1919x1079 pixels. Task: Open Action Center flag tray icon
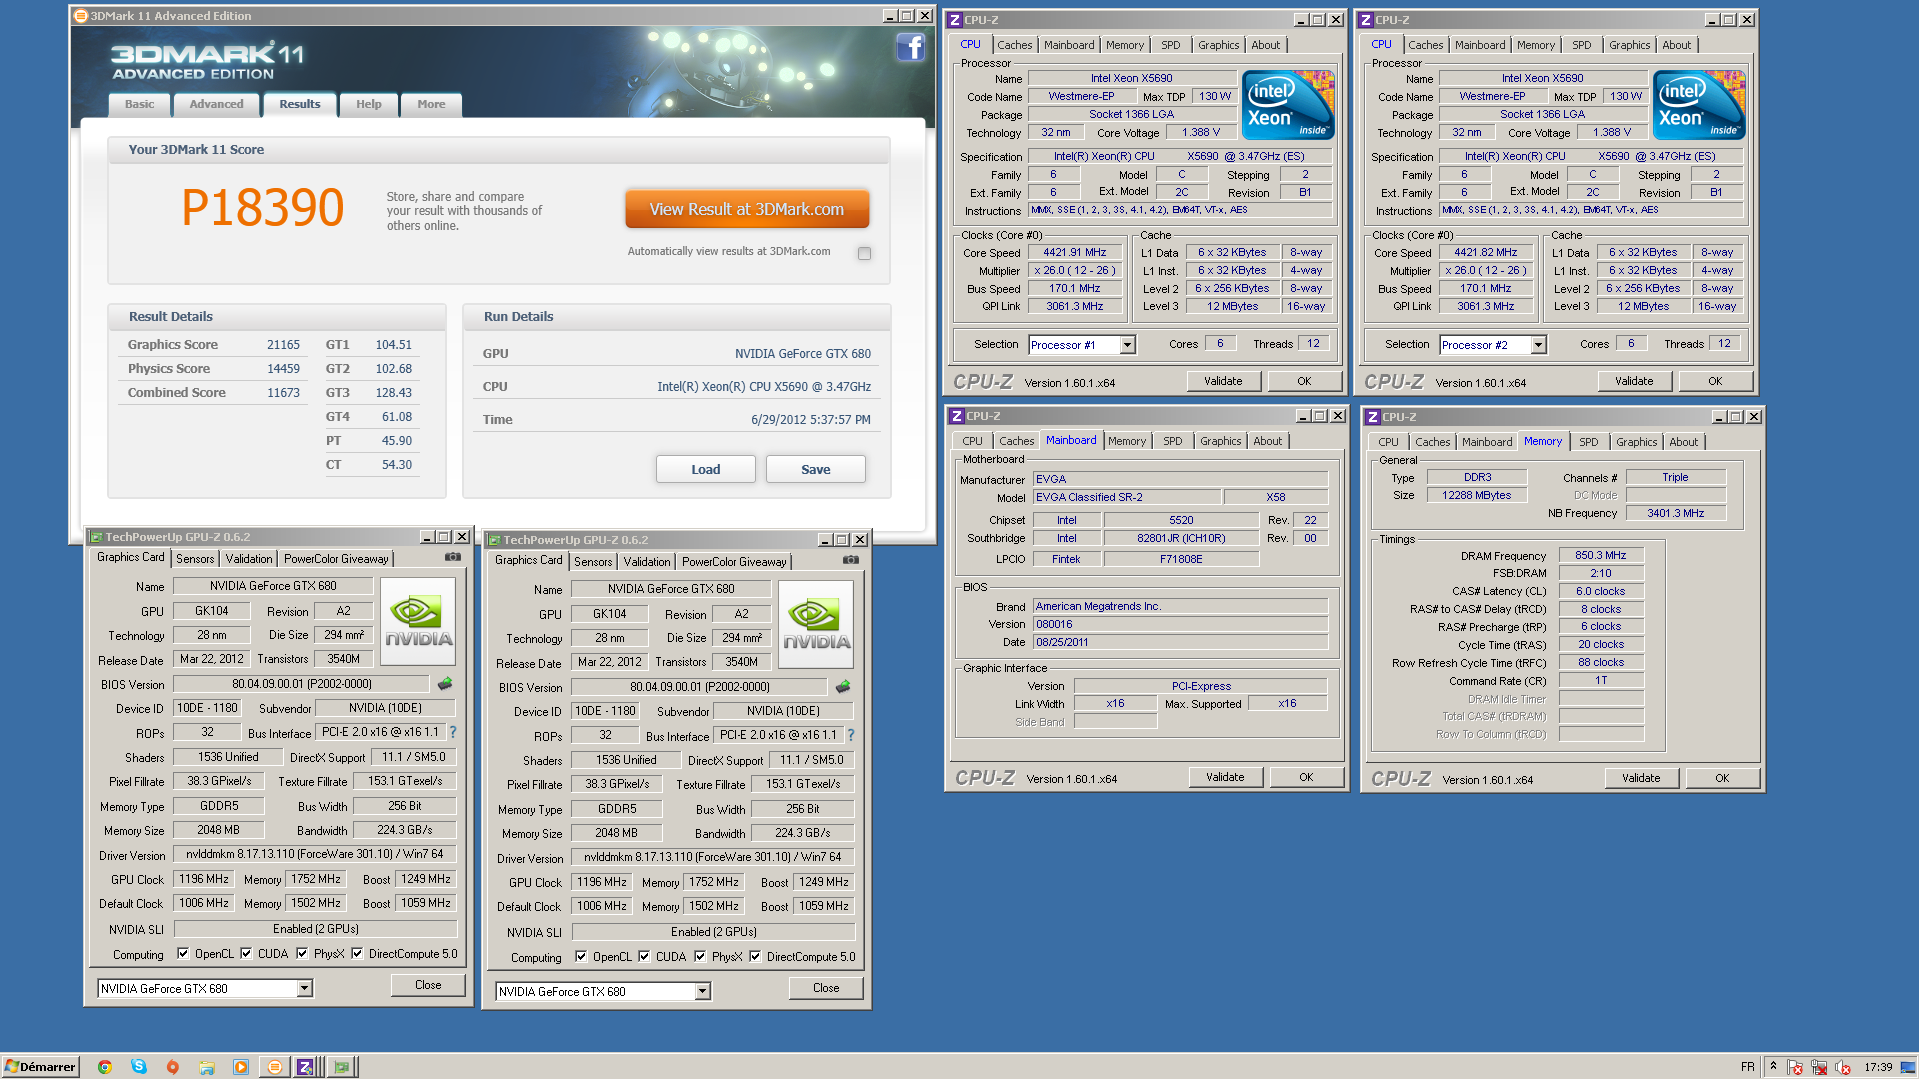(x=1795, y=1067)
